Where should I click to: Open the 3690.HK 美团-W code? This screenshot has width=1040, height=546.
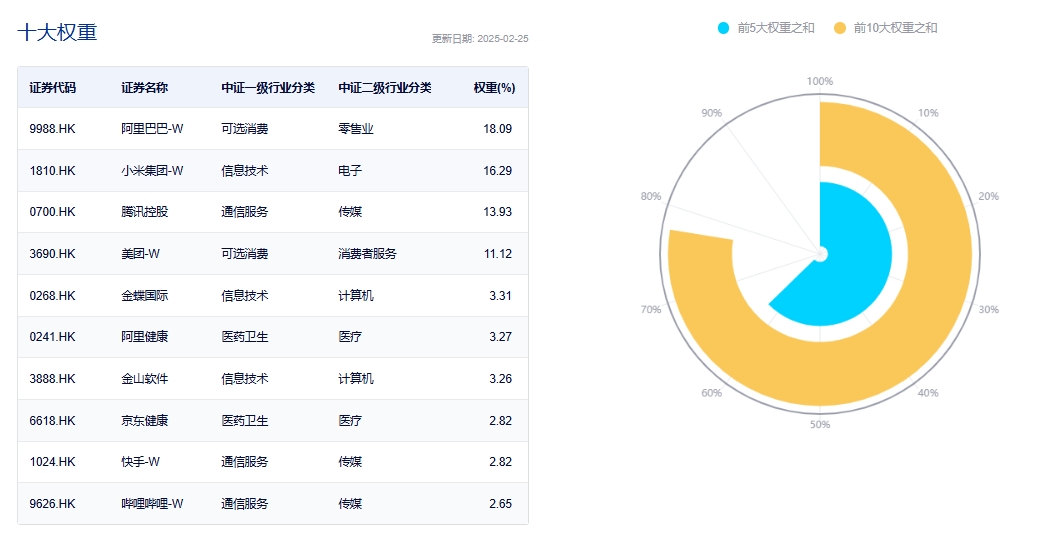click(52, 253)
